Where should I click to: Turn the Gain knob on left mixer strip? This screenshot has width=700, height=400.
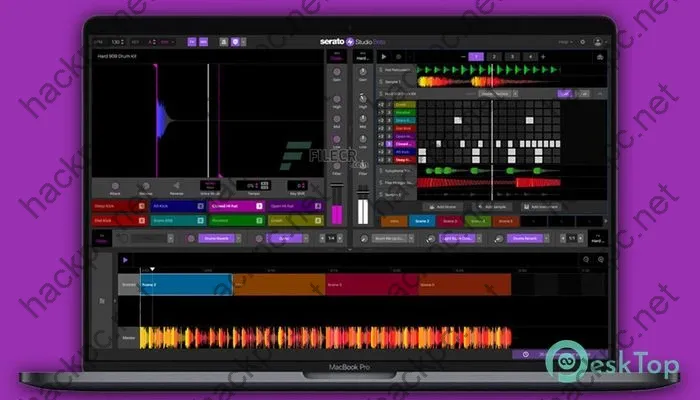tap(337, 72)
